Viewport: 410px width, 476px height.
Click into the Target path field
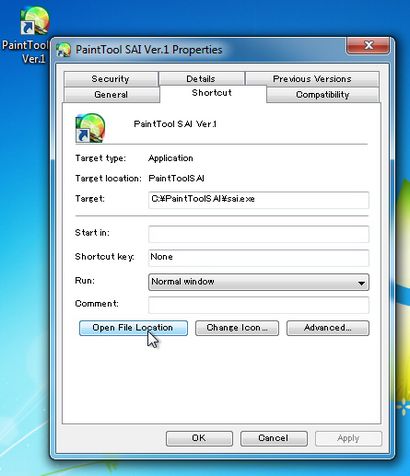click(259, 200)
